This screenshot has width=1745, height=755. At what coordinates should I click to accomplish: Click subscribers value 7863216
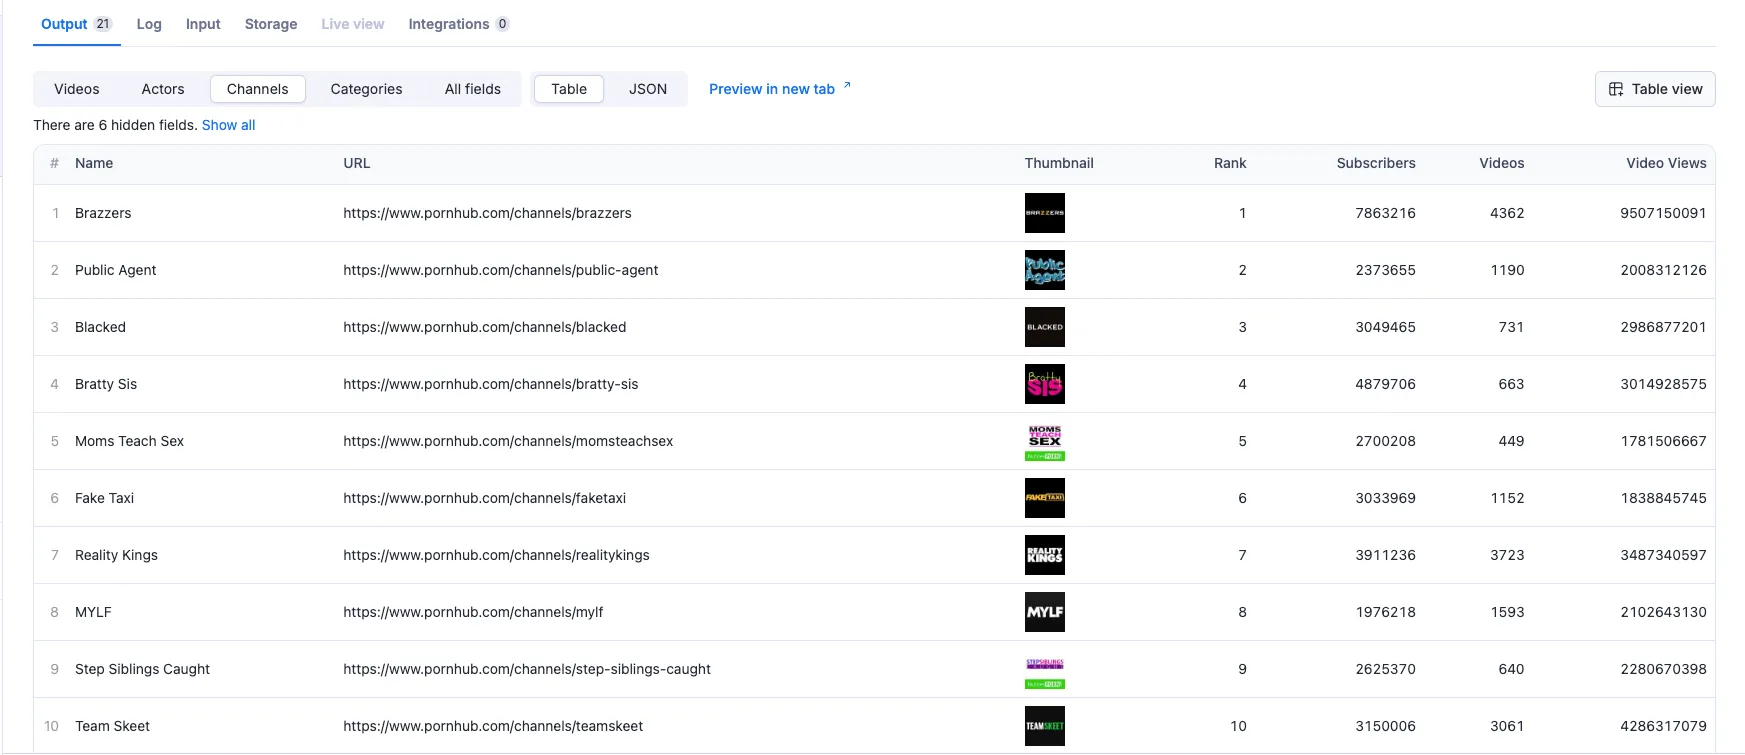(1385, 213)
